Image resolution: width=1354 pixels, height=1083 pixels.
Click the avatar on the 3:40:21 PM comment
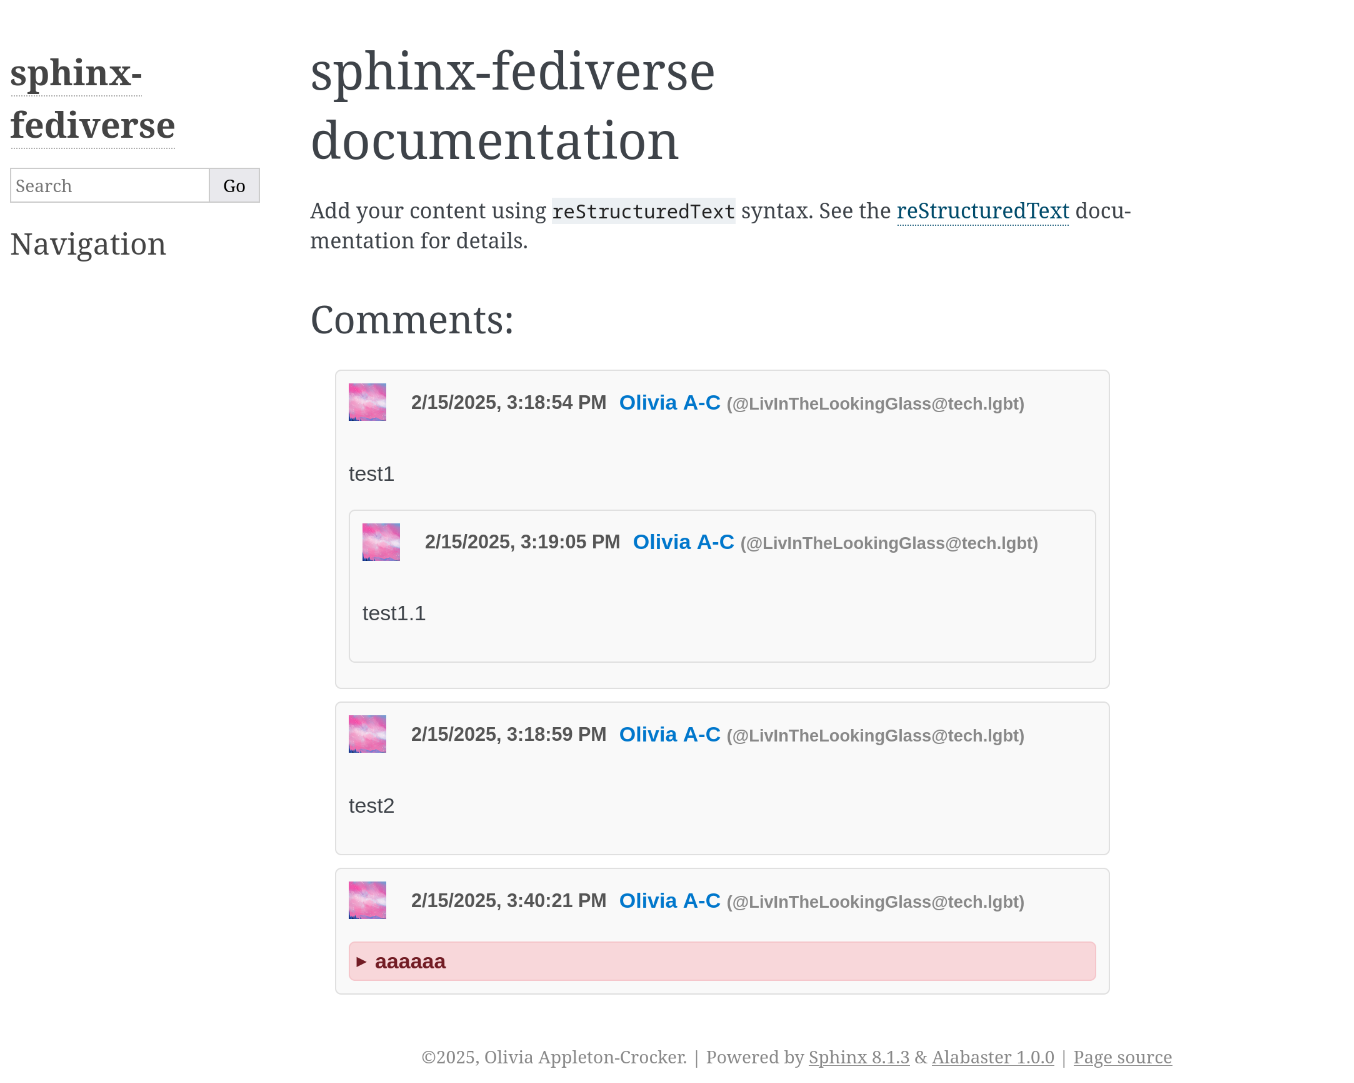(366, 899)
